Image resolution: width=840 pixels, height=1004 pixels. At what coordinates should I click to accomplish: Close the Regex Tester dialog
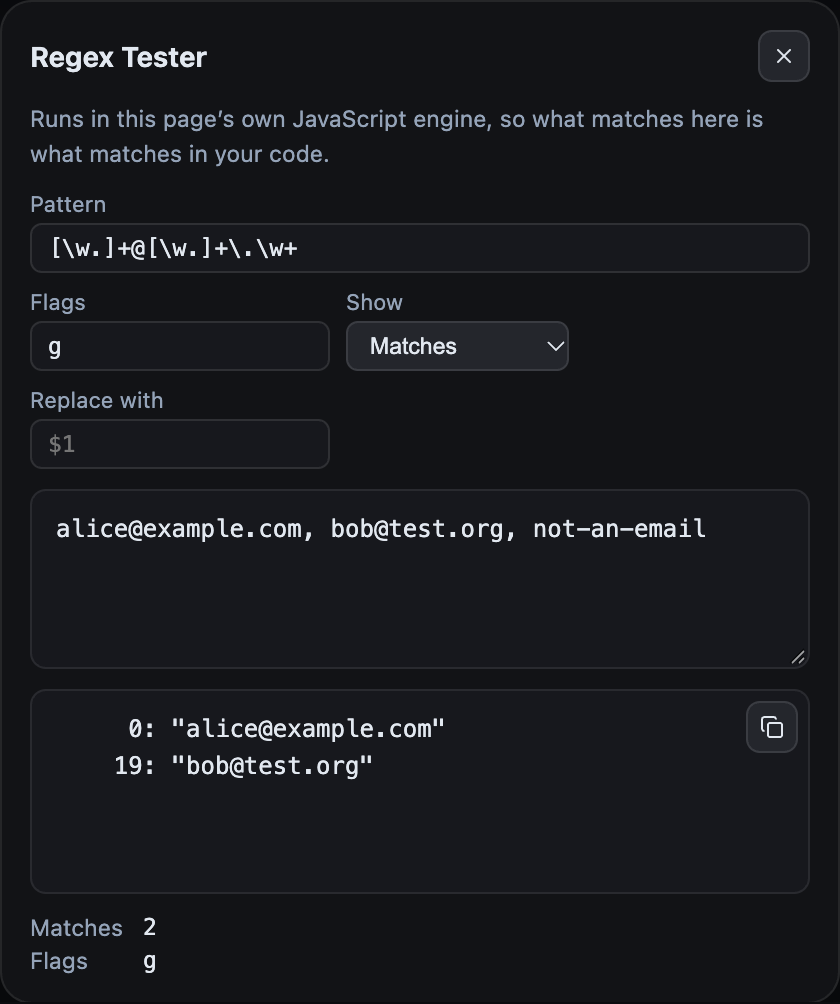coord(784,56)
